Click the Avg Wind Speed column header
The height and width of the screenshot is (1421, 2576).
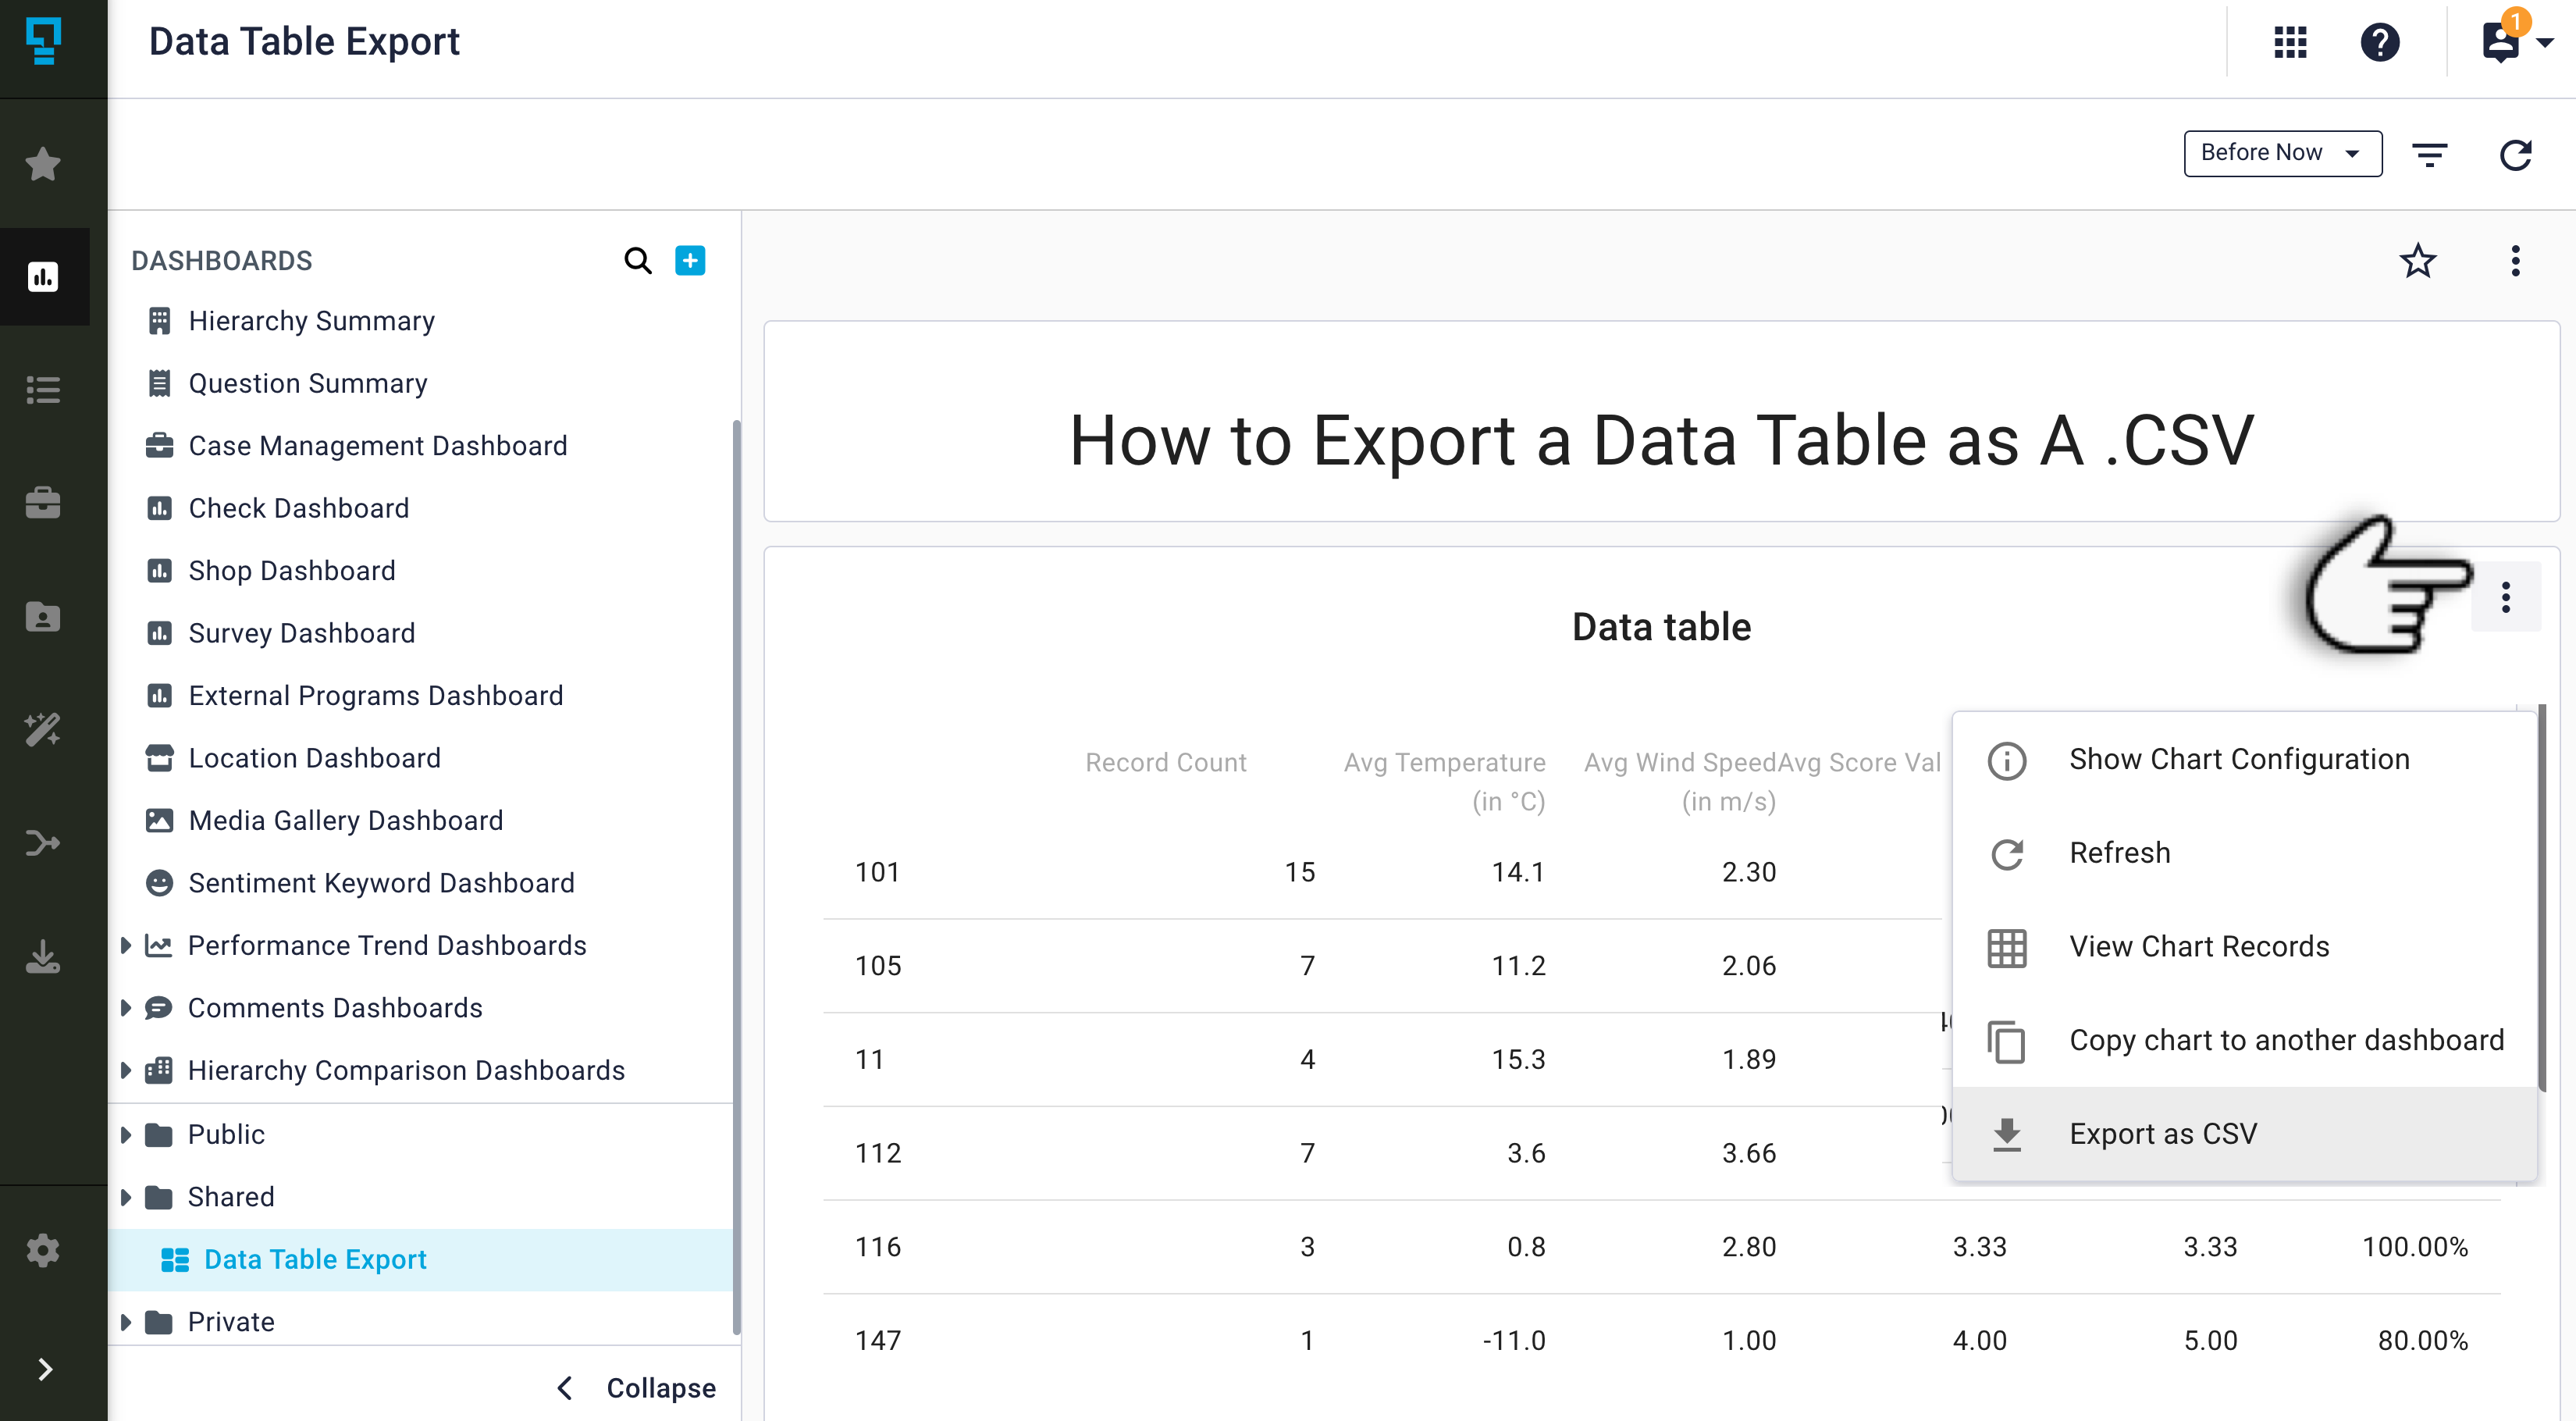coord(1680,781)
